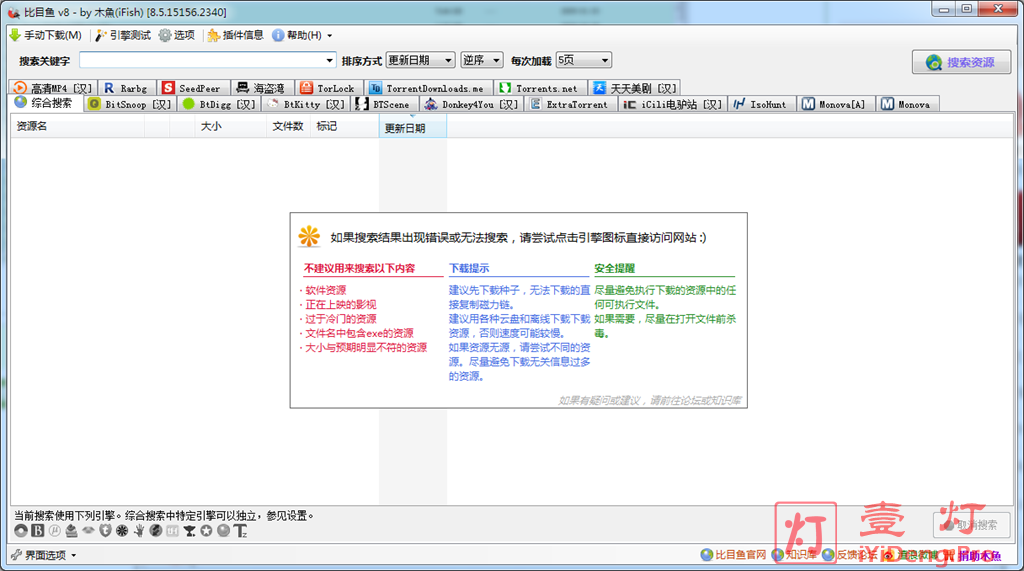Switch to the TorLock engine tab
Viewport: 1024px width, 571px height.
click(327, 88)
